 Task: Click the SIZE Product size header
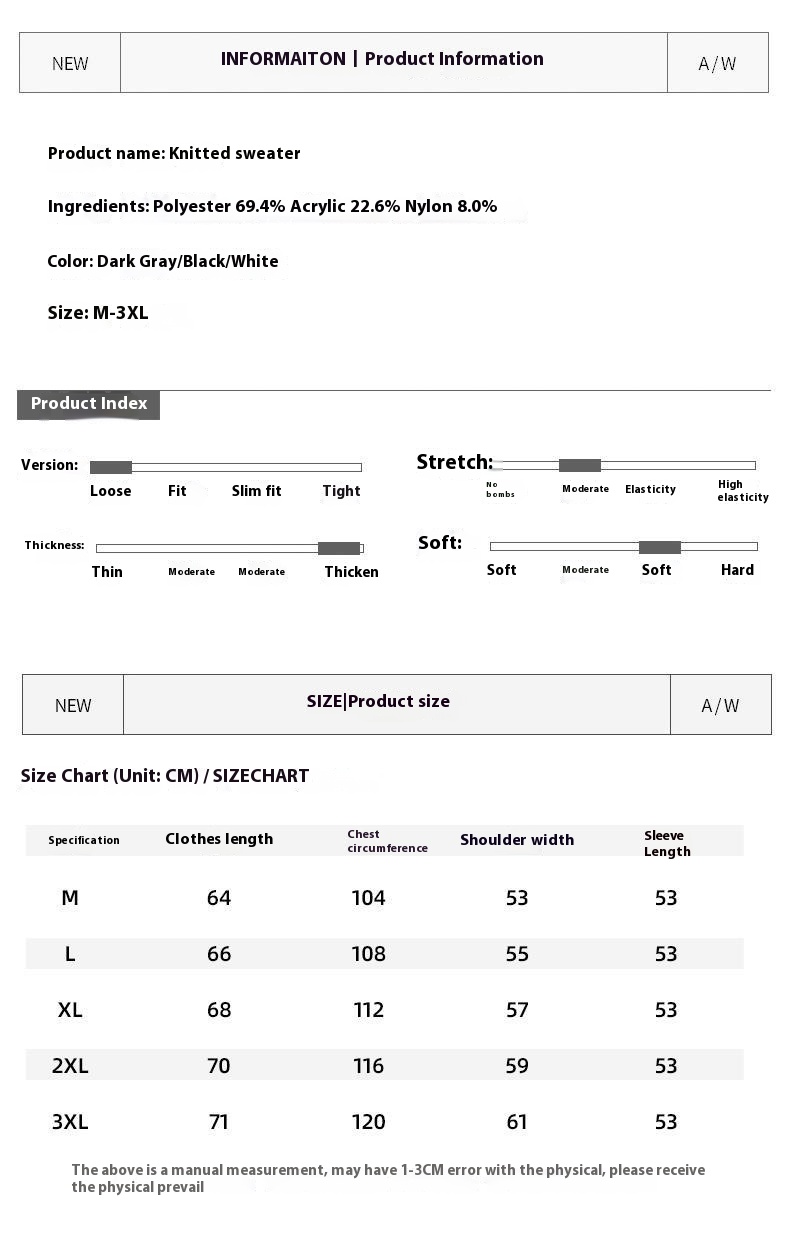click(x=378, y=702)
